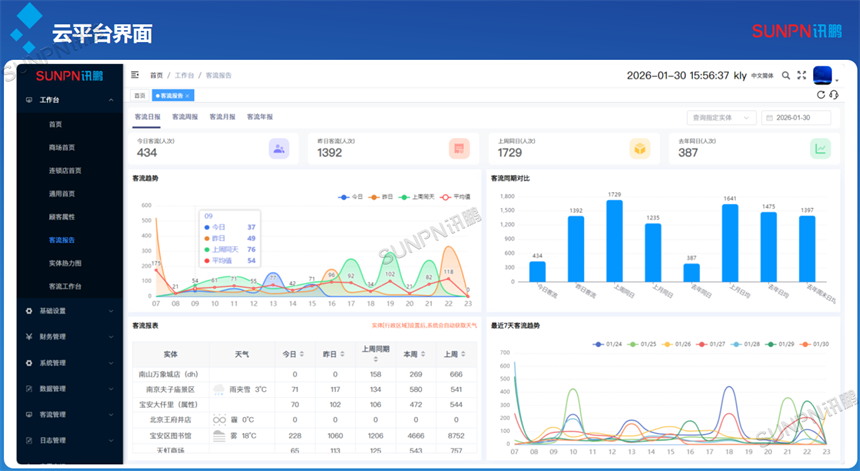The image size is (860, 471).
Task: Collapse sidebar with the hamburger menu icon
Action: click(x=135, y=75)
